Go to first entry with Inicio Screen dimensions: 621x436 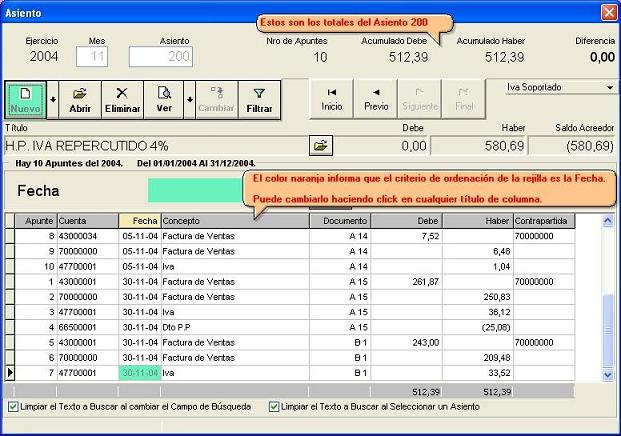pyautogui.click(x=331, y=99)
